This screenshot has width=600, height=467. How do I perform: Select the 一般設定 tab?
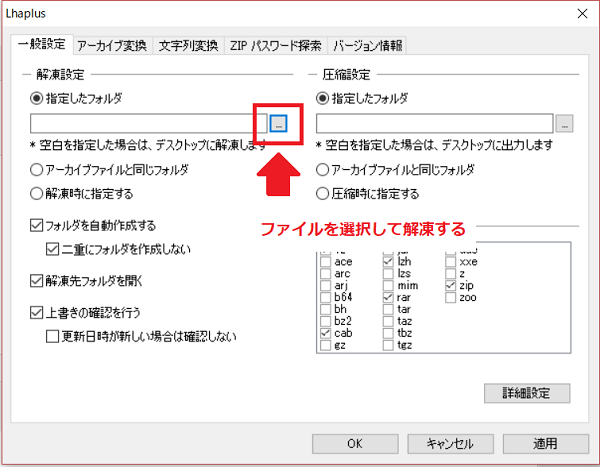tap(42, 44)
